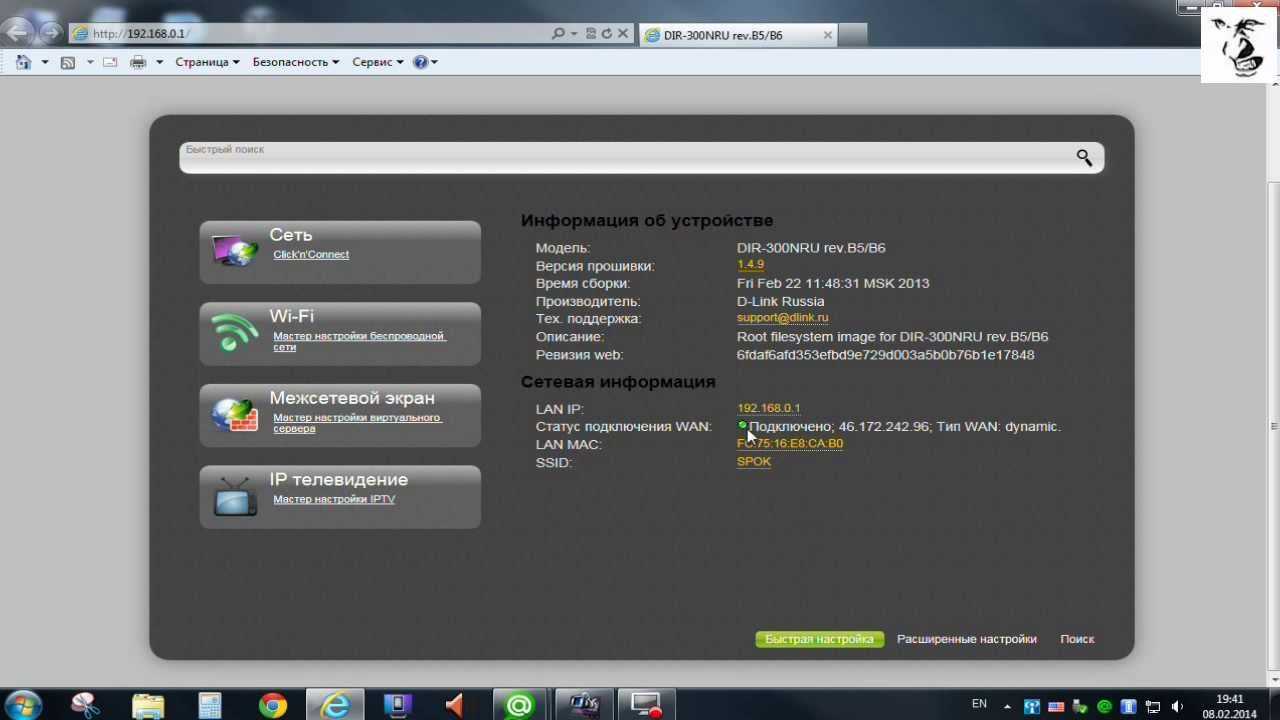
Task: Open the Сеть section heading
Action: (291, 235)
